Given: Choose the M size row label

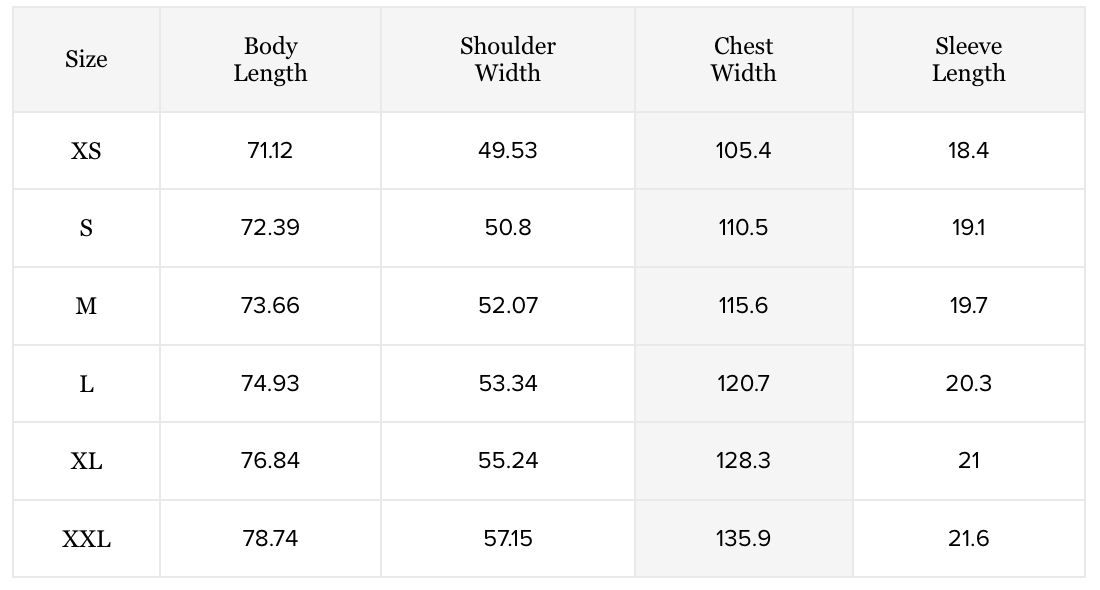Looking at the screenshot, I should click(86, 306).
